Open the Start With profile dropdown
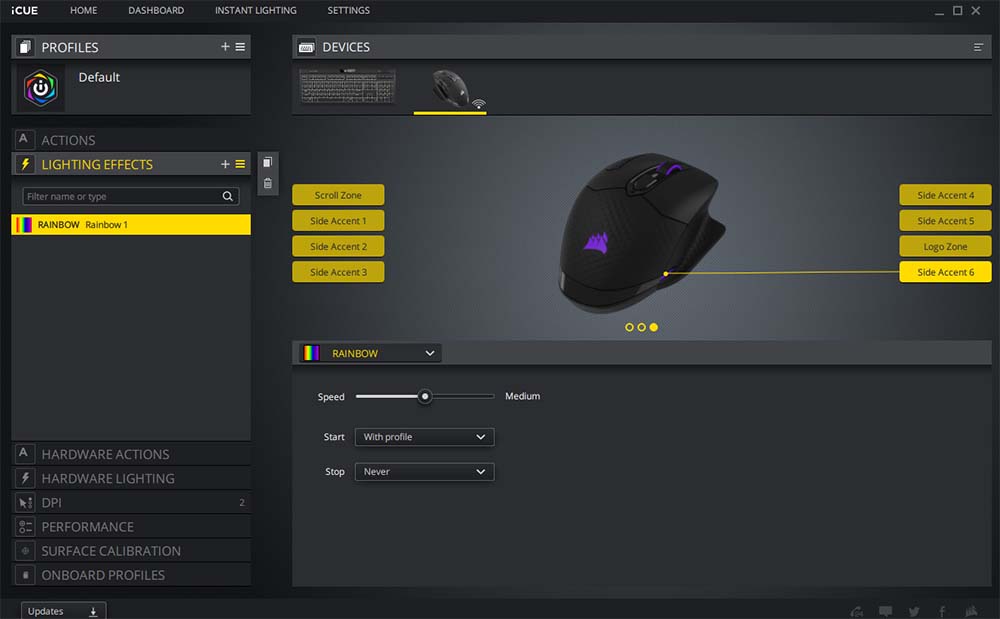The width and height of the screenshot is (1000, 619). 424,437
